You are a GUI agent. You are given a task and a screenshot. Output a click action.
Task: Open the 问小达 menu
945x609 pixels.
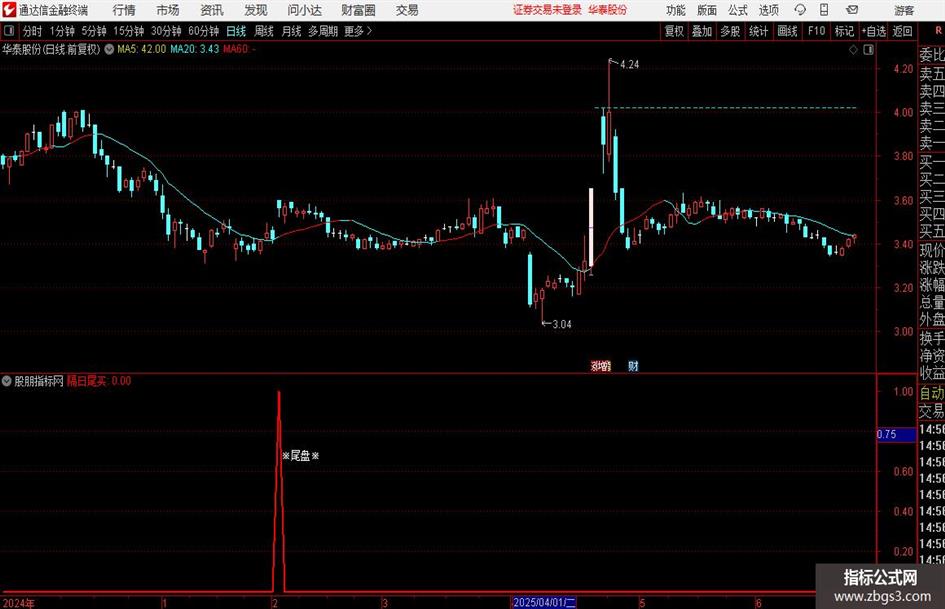pyautogui.click(x=304, y=10)
